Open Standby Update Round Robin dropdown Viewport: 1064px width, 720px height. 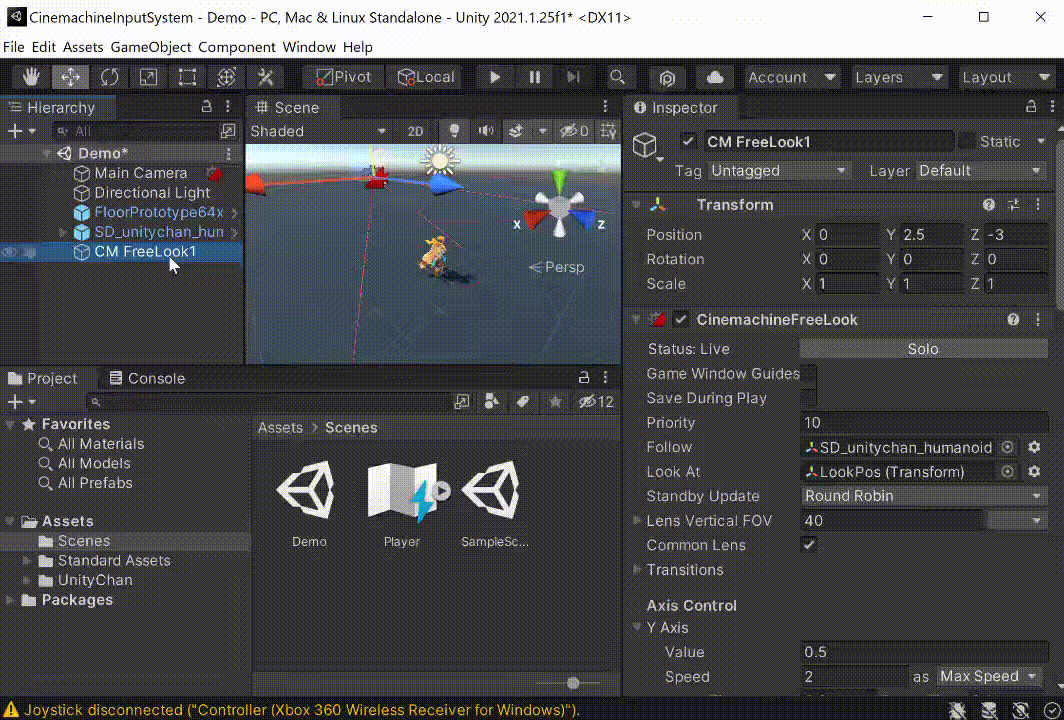(924, 496)
